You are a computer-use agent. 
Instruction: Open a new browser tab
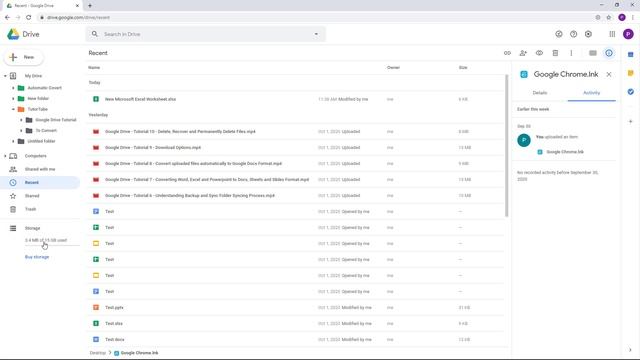point(90,6)
